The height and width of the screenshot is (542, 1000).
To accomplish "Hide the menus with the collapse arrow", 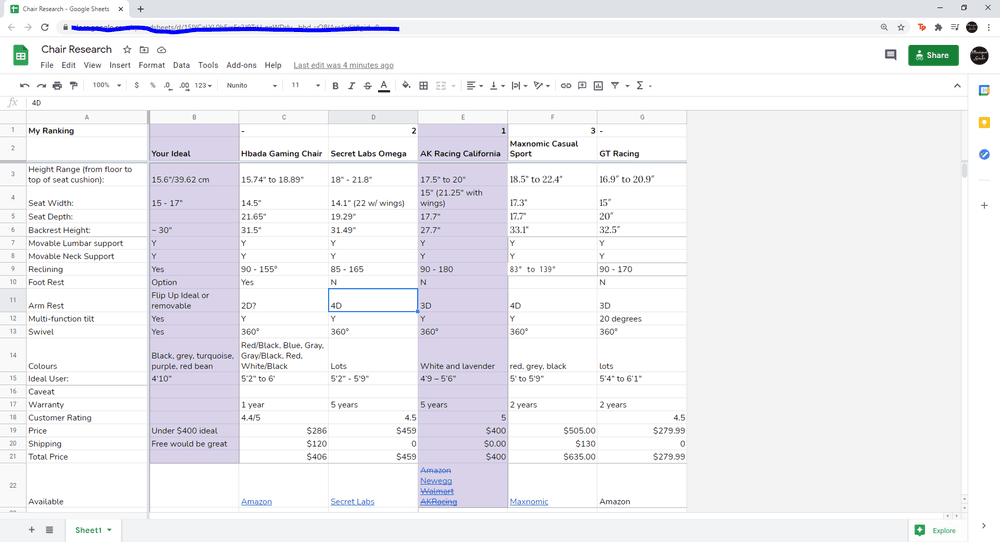I will click(x=957, y=85).
